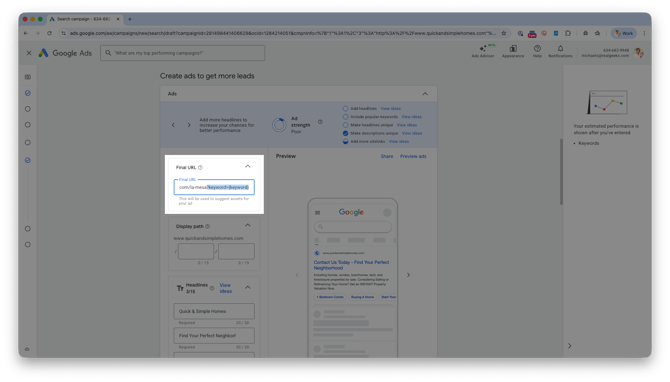Screen dimensions: 670x382
Task: Open Chrome three-dot menu
Action: [x=644, y=33]
